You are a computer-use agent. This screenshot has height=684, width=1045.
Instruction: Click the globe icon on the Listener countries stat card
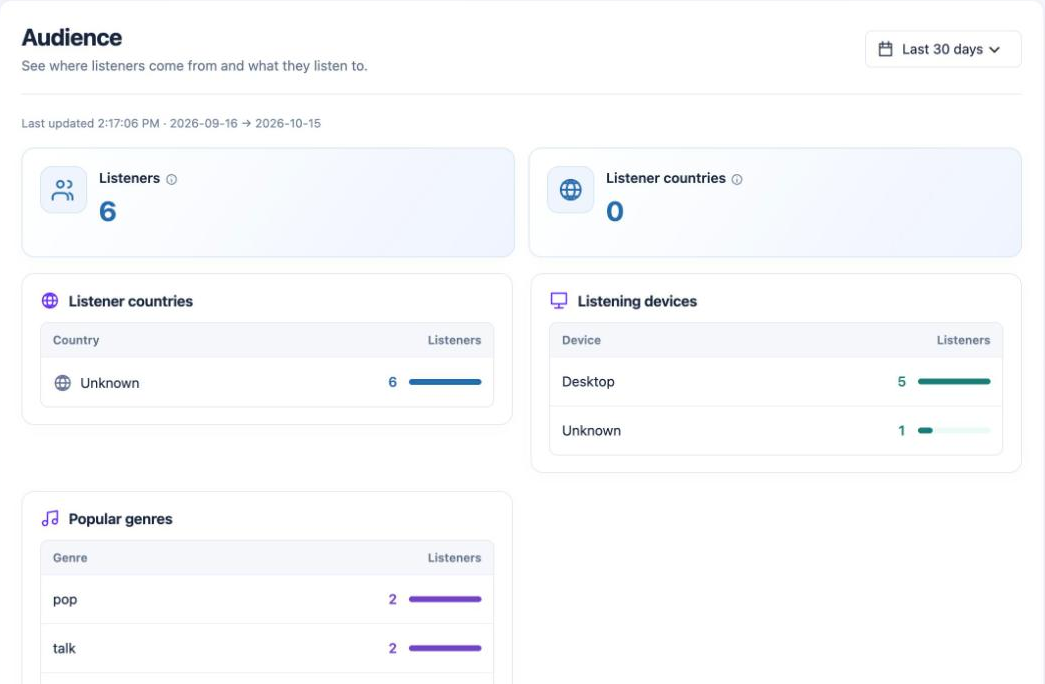pyautogui.click(x=570, y=190)
